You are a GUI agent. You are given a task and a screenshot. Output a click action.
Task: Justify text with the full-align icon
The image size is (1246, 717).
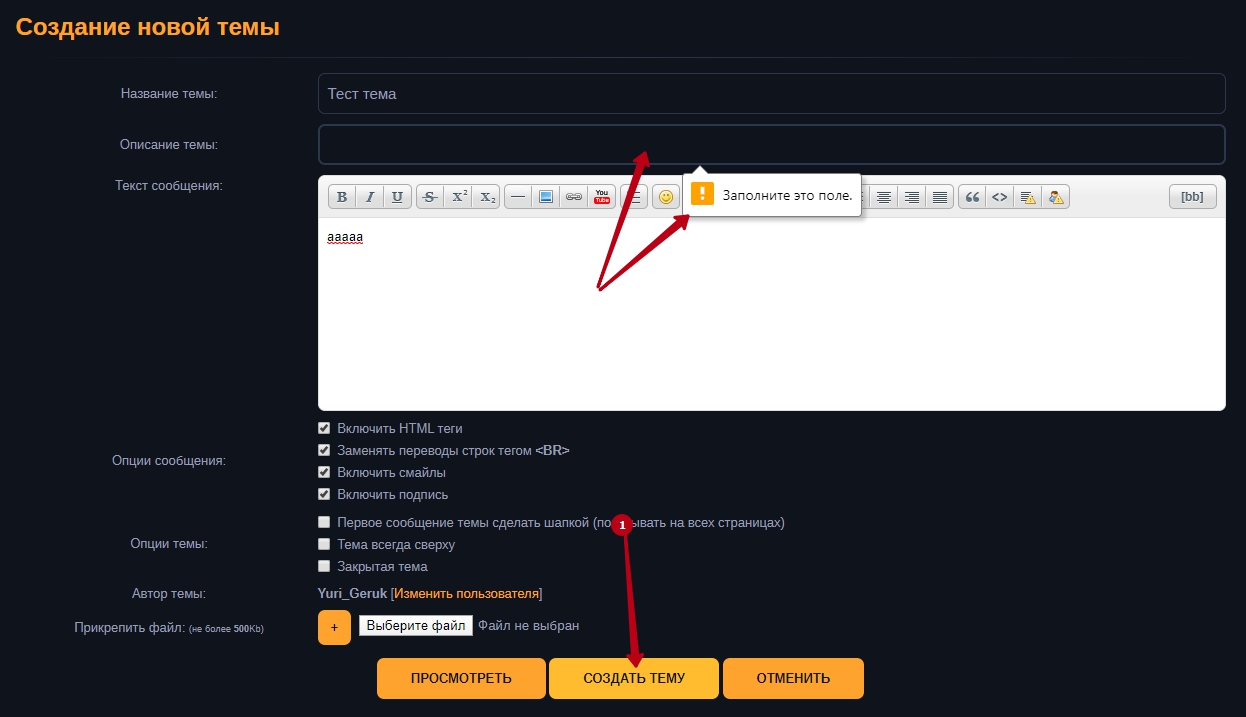(939, 197)
